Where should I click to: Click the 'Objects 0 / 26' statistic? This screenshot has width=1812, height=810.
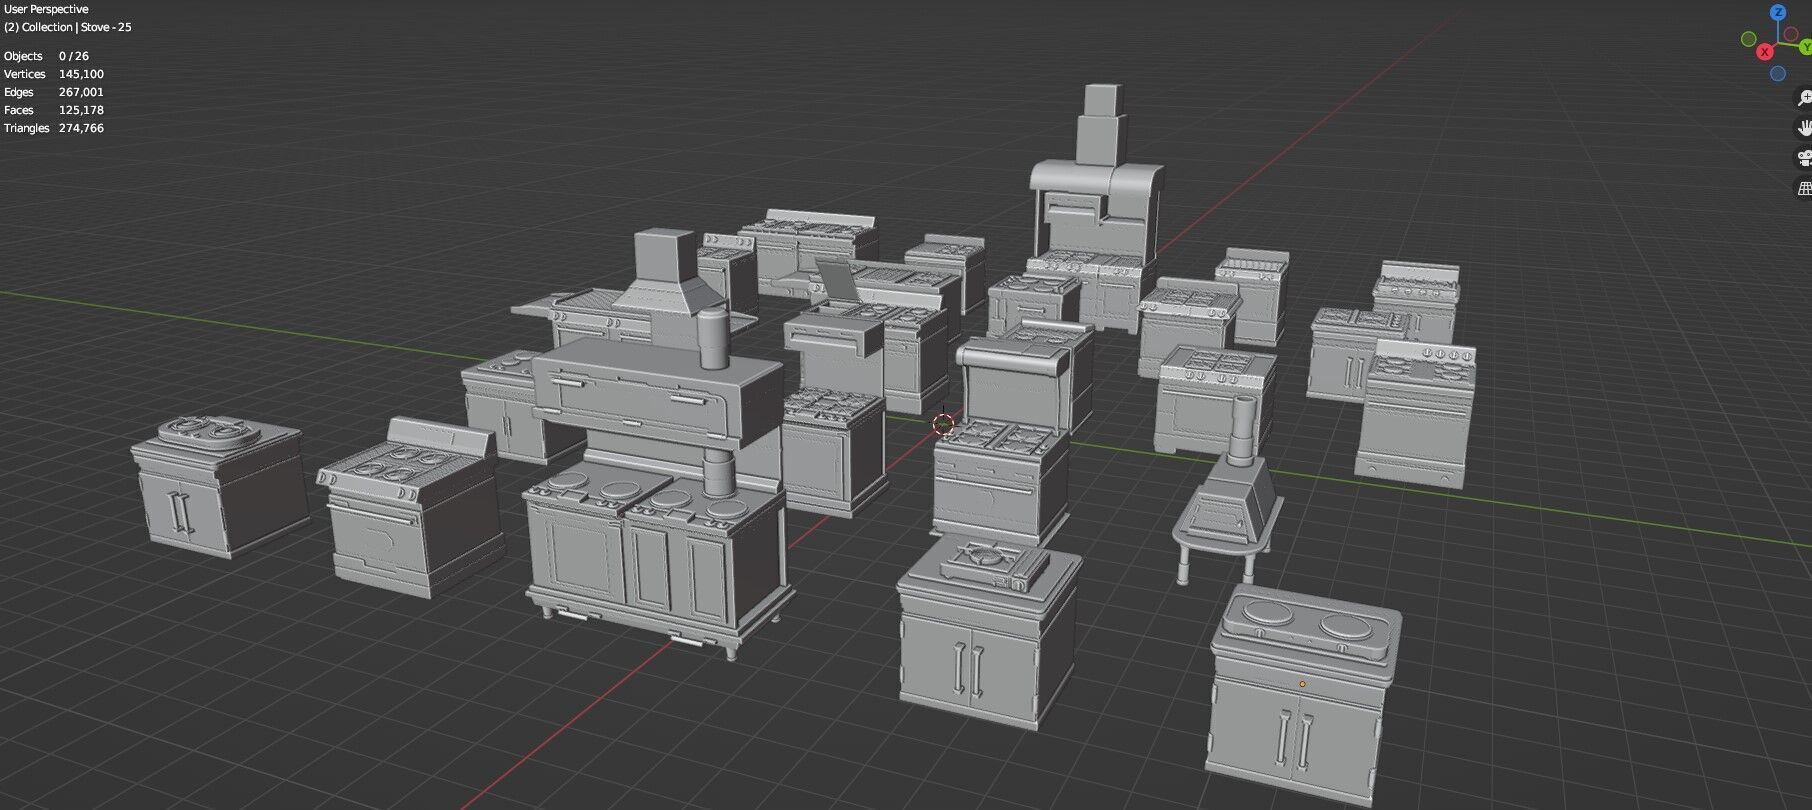pyautogui.click(x=46, y=56)
